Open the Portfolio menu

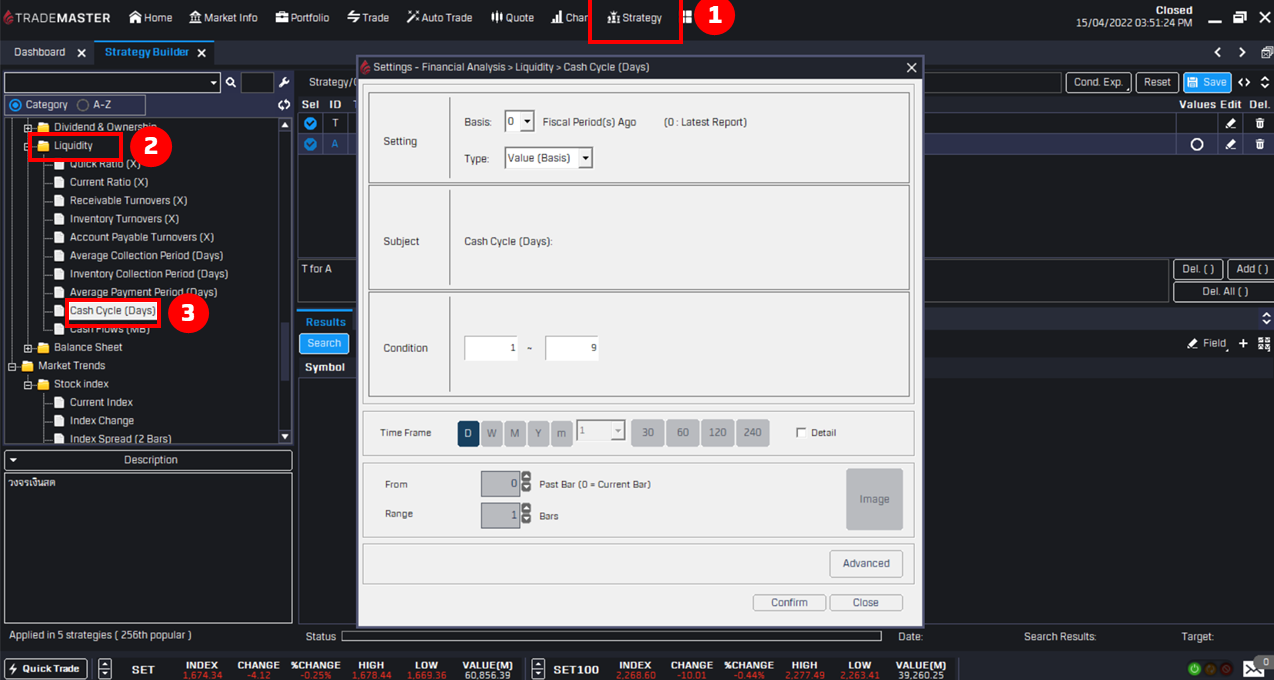(302, 18)
